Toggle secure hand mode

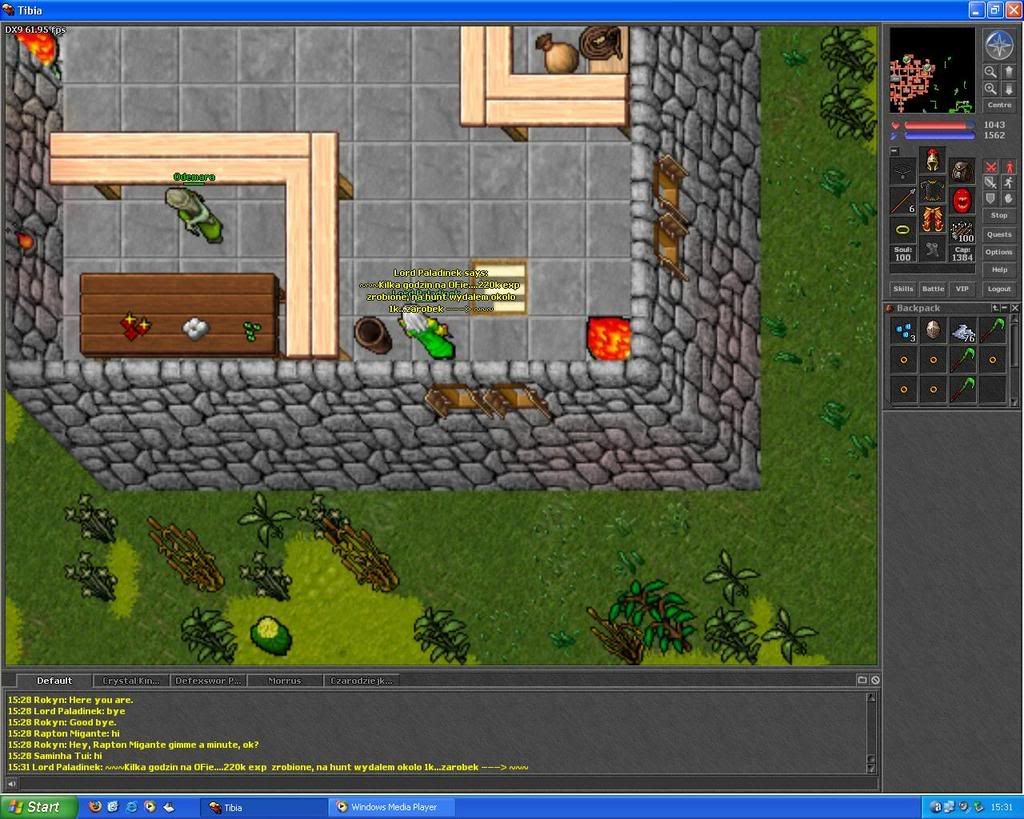tap(1008, 199)
